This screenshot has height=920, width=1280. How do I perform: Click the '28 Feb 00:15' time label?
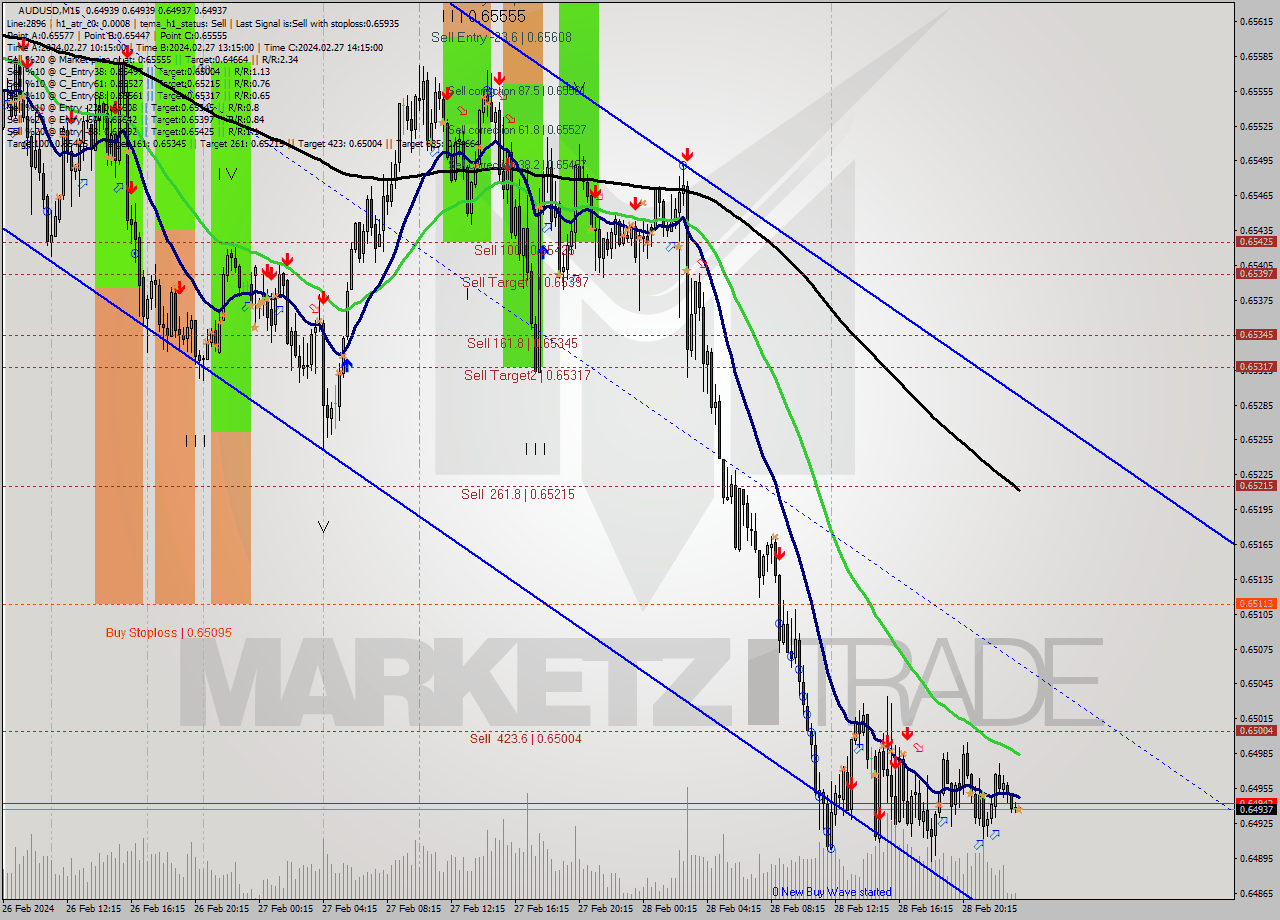point(669,910)
